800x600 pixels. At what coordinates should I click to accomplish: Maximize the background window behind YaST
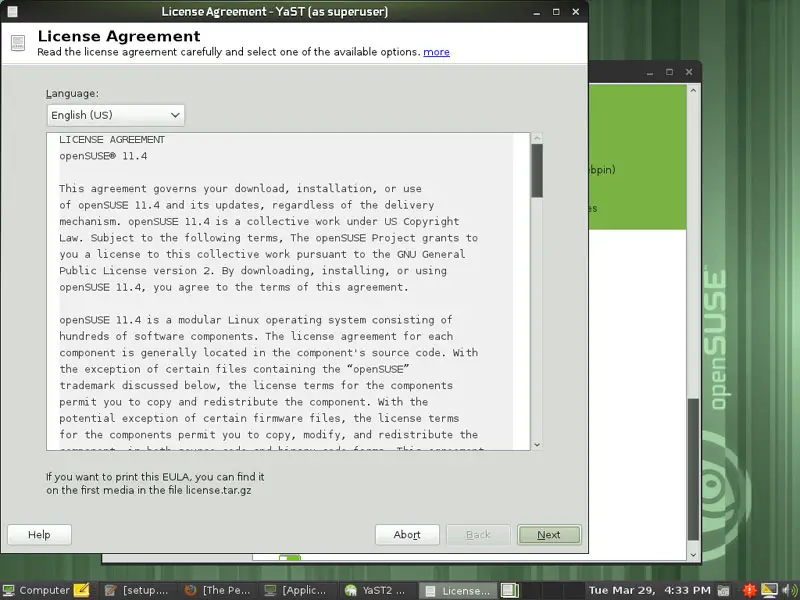pos(669,72)
